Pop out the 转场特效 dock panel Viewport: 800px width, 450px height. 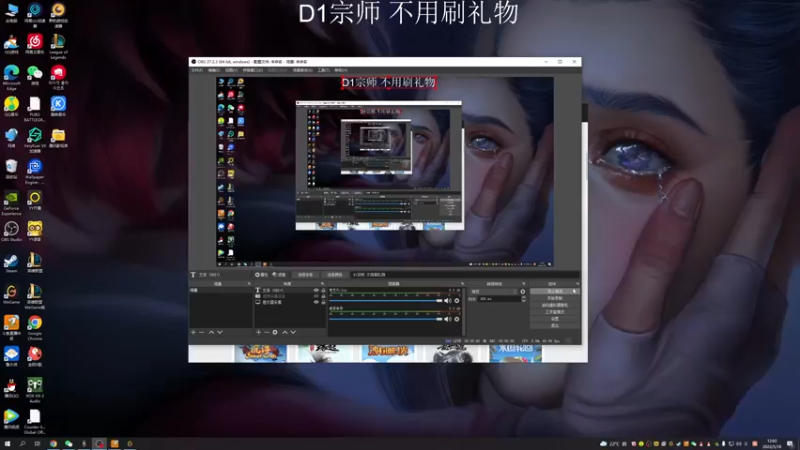click(523, 284)
